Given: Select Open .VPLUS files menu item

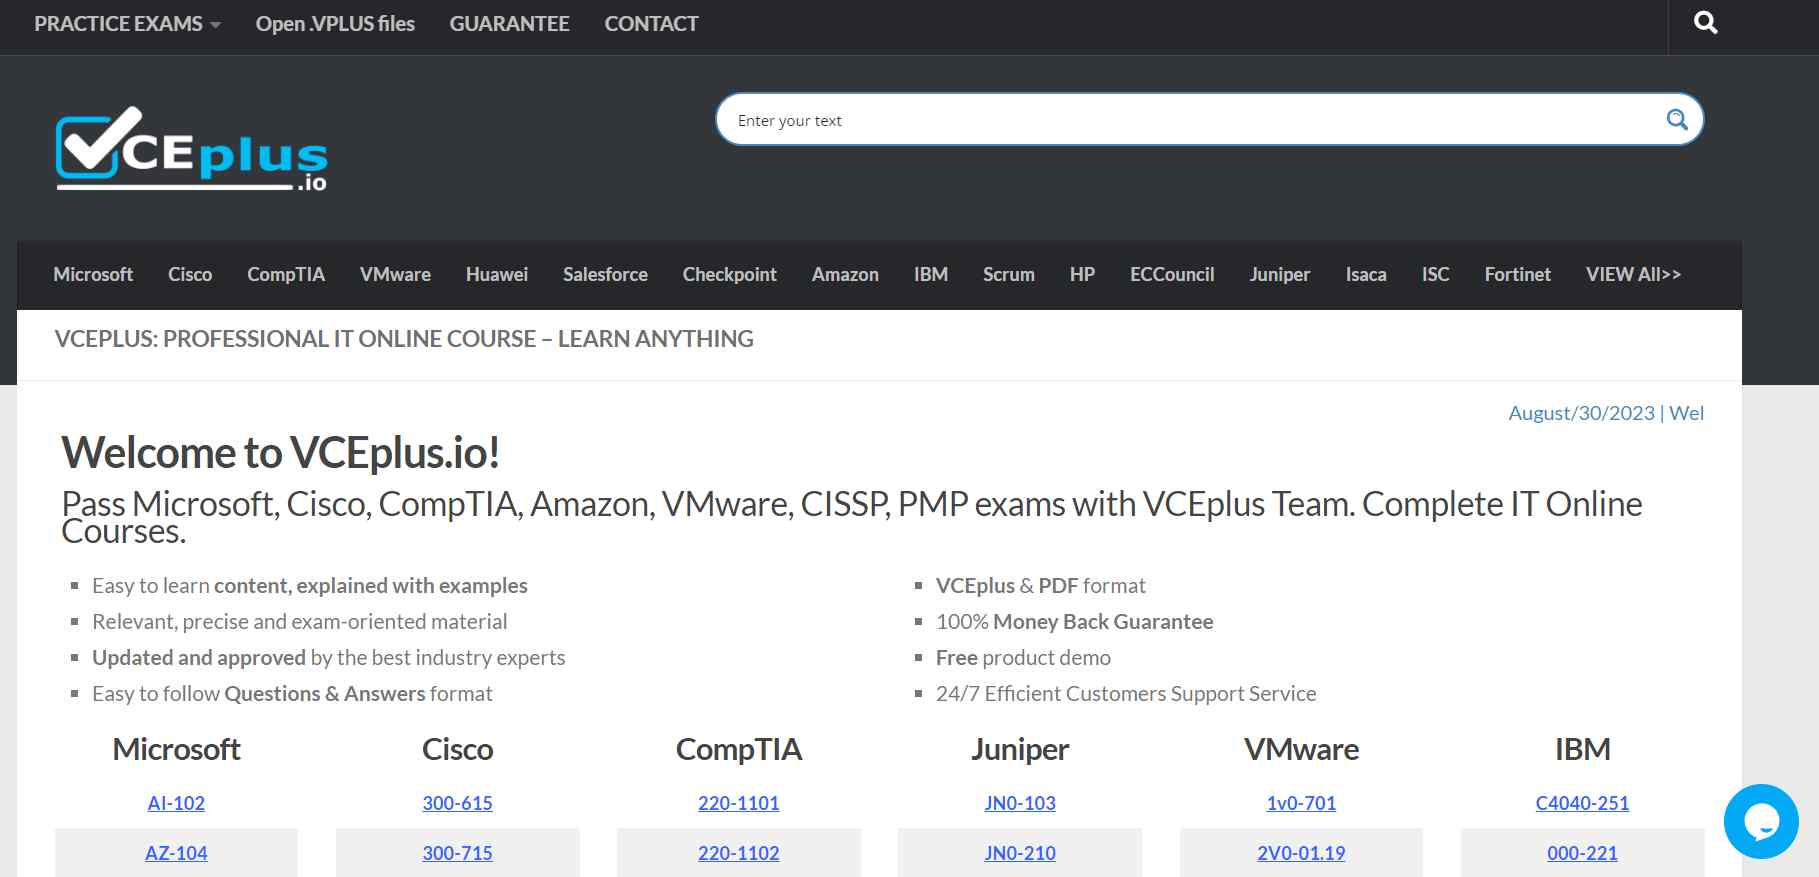Looking at the screenshot, I should coord(335,23).
